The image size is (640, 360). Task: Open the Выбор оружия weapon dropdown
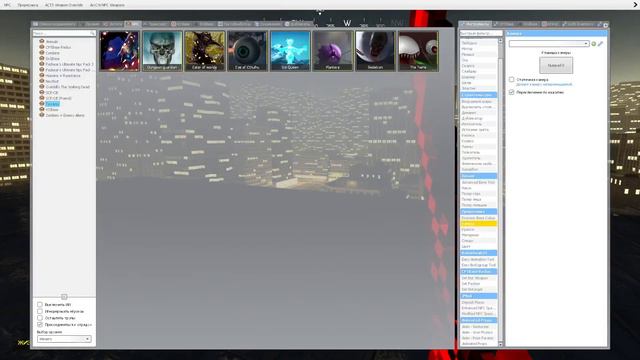64,339
